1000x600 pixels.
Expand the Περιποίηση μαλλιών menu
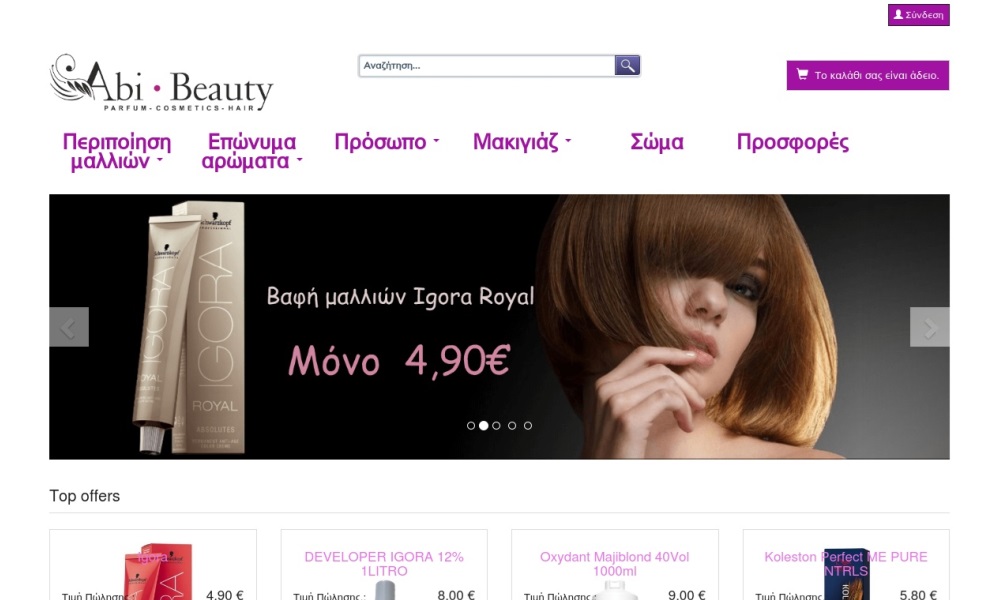pyautogui.click(x=116, y=151)
